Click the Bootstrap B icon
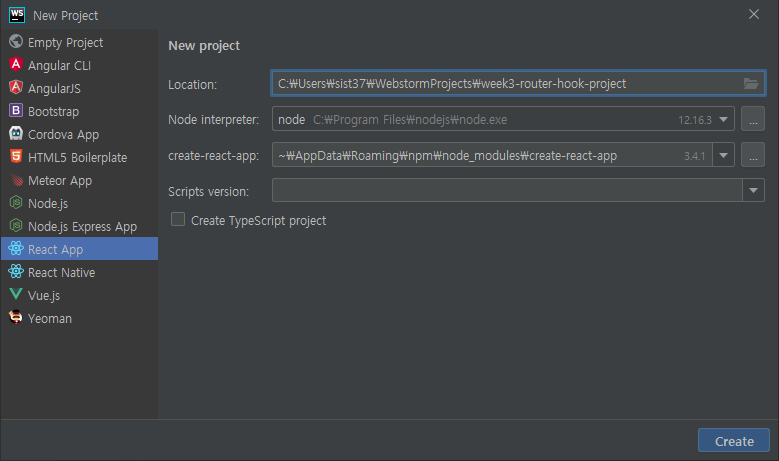The image size is (779, 461). (x=16, y=110)
